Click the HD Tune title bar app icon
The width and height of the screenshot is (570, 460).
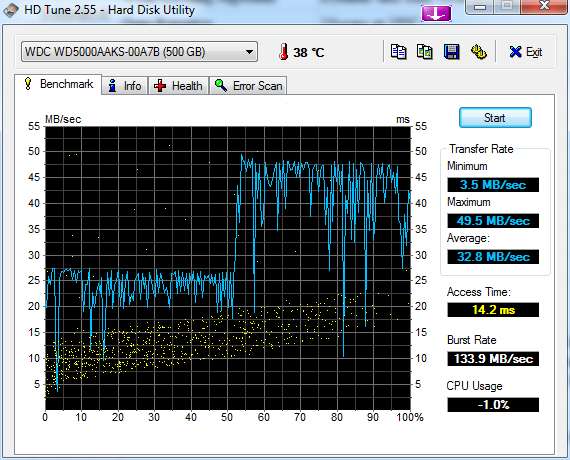coord(11,10)
